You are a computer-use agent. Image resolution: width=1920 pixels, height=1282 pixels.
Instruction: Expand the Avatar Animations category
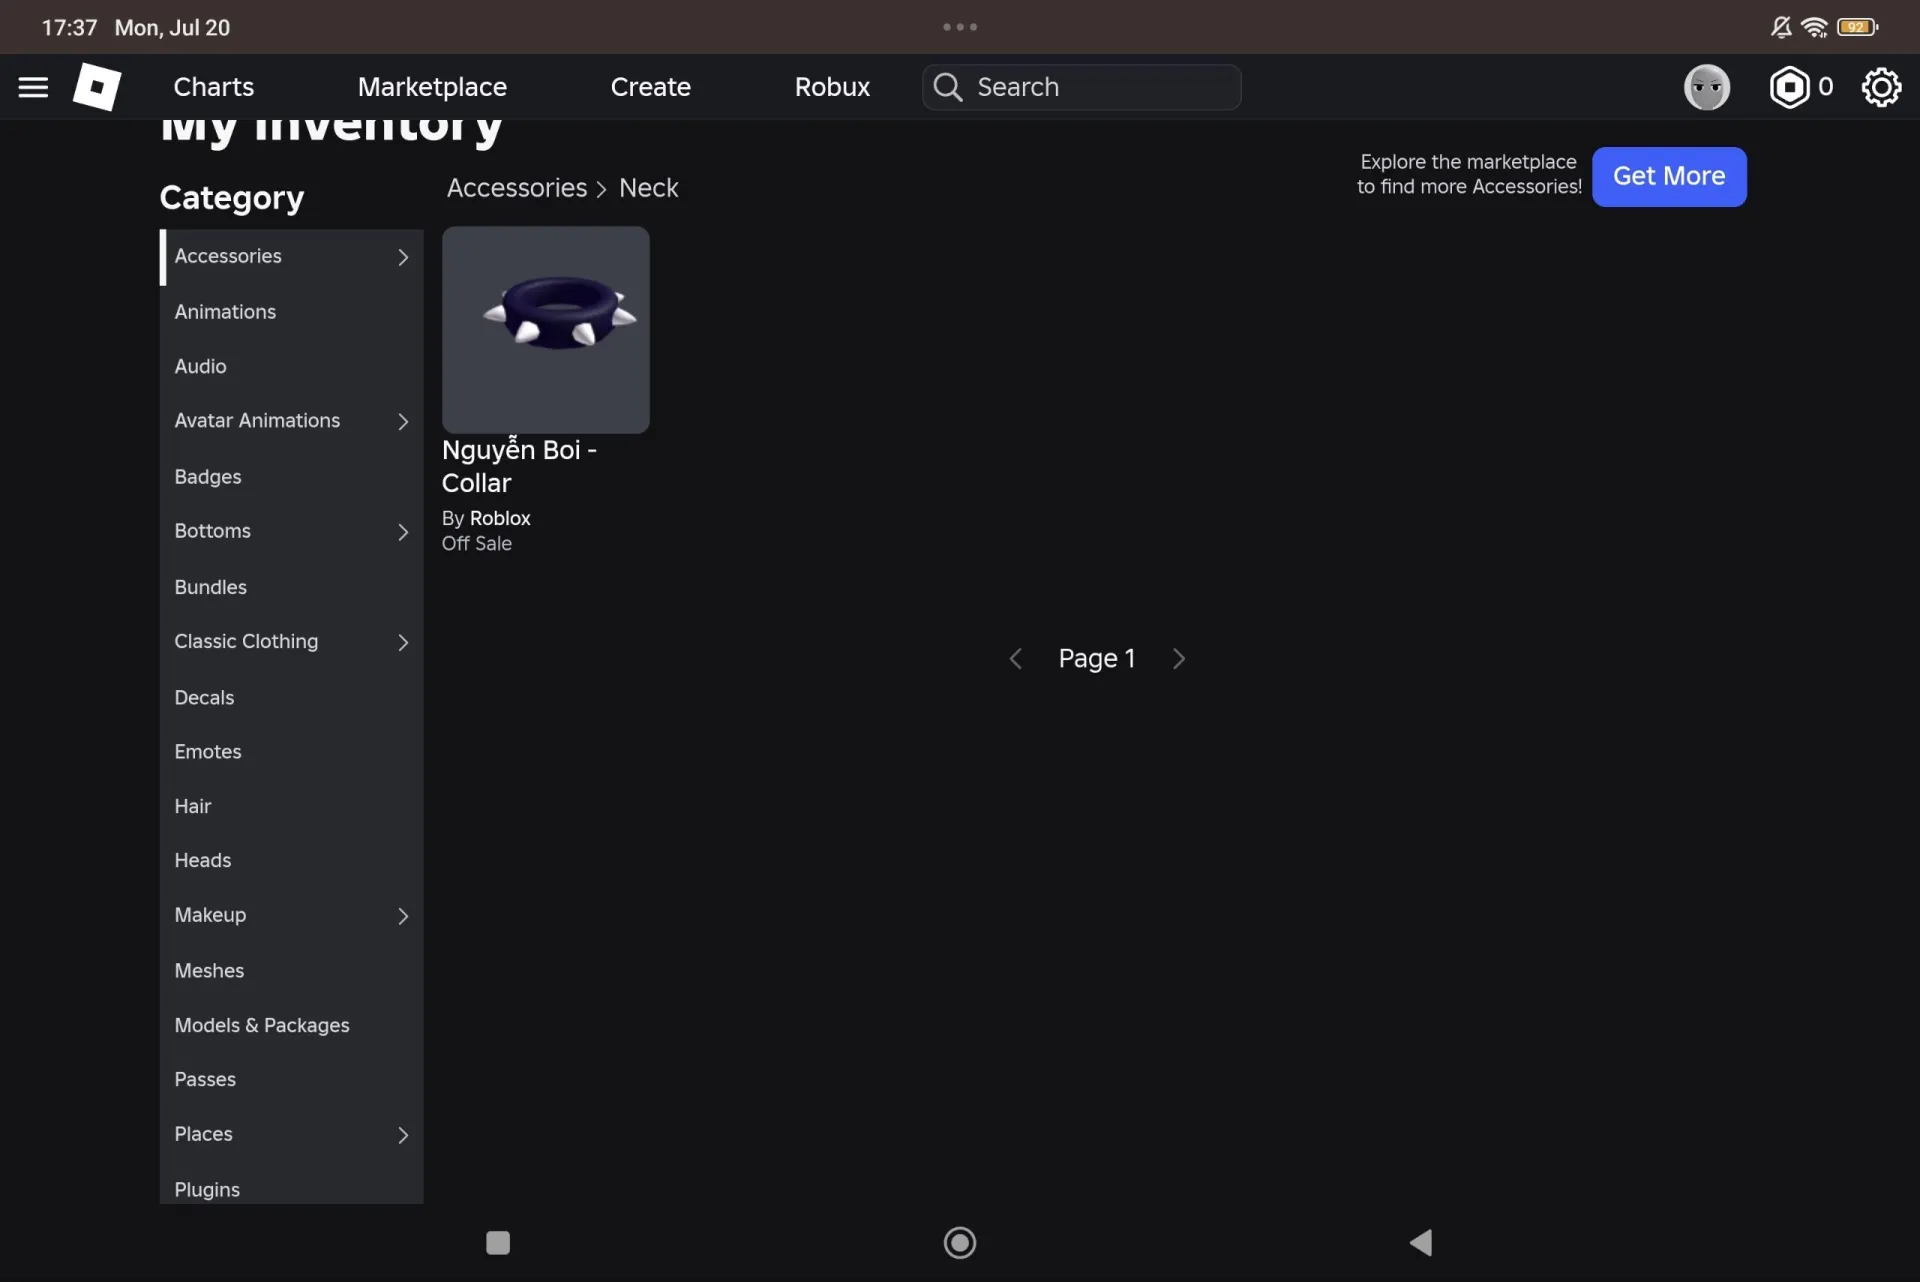(x=291, y=421)
